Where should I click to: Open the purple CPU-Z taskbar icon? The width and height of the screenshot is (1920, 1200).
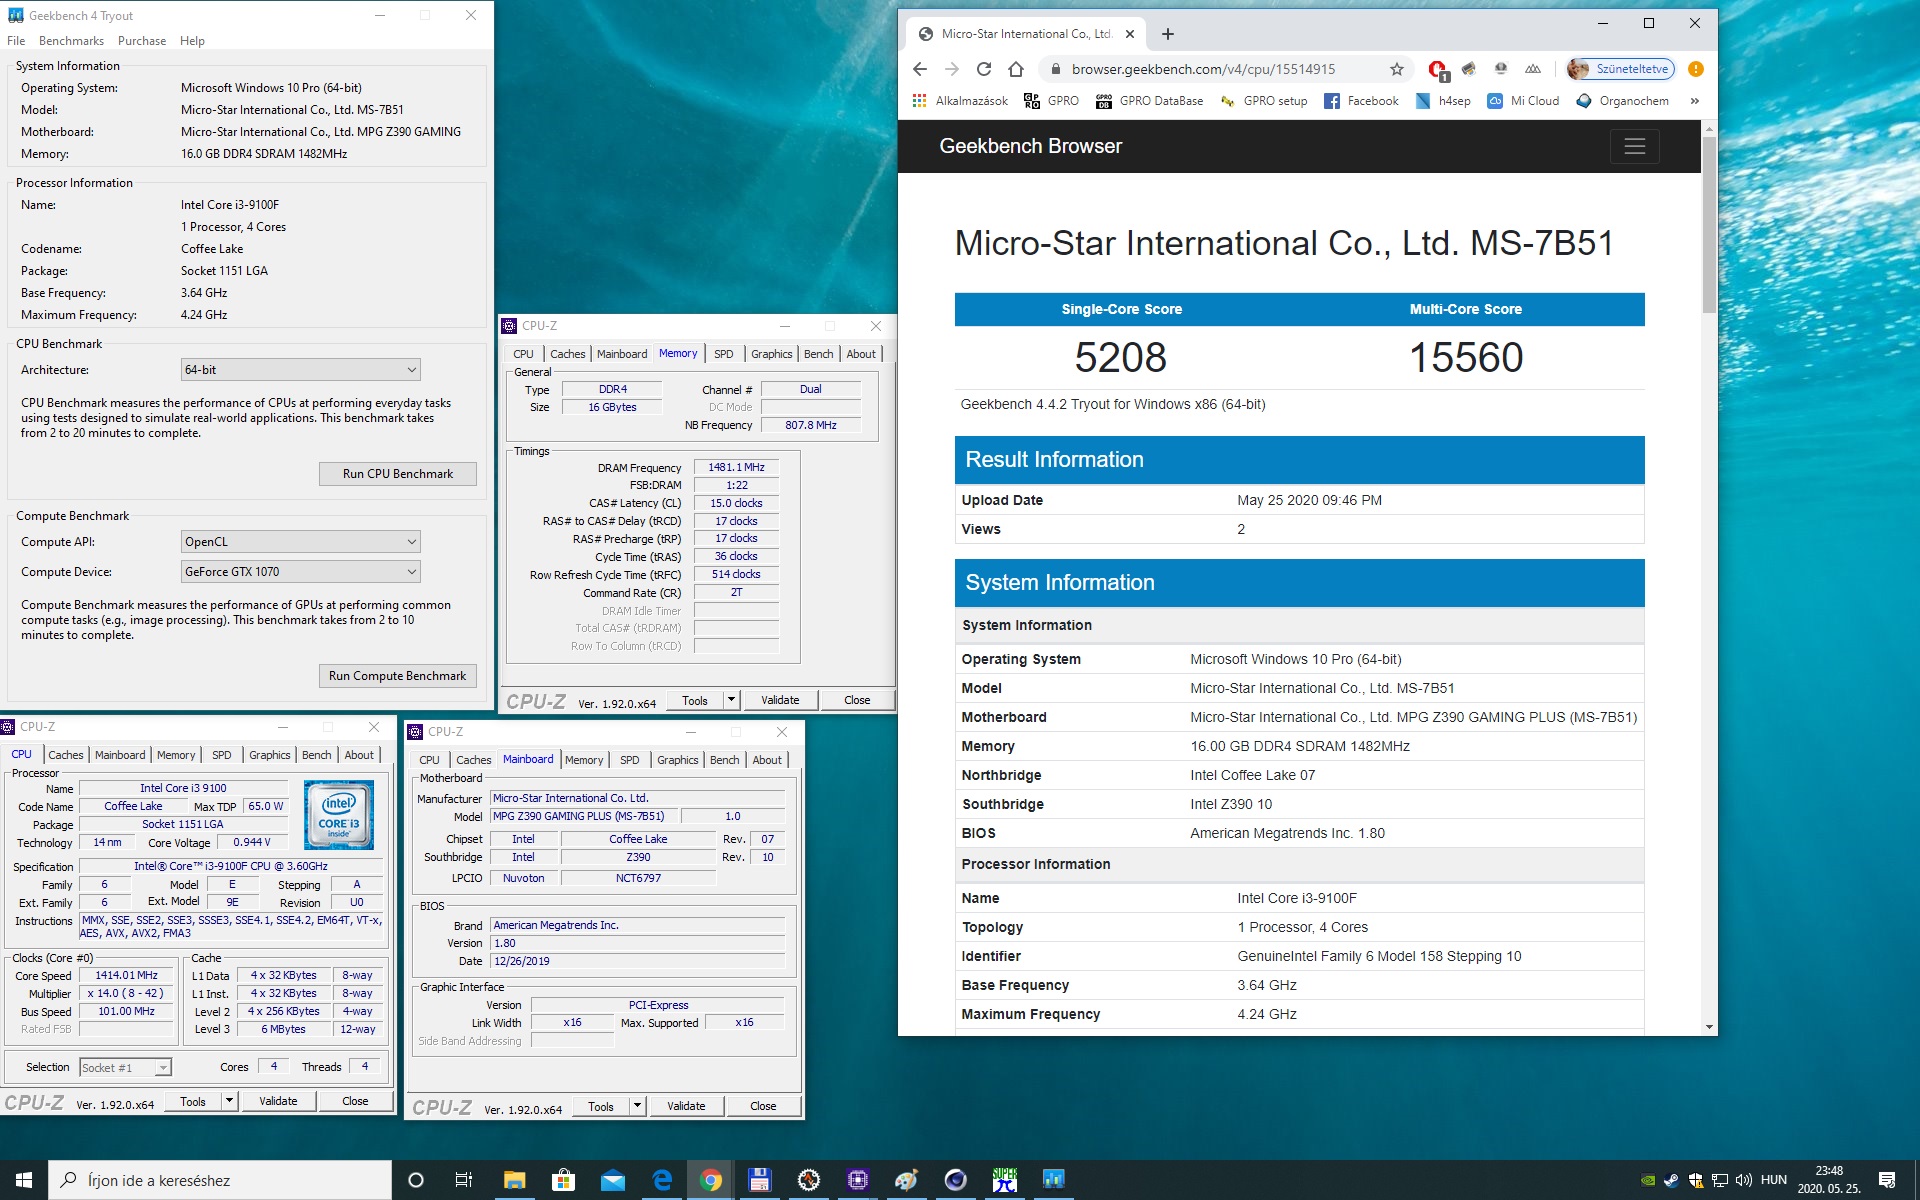tap(857, 1180)
